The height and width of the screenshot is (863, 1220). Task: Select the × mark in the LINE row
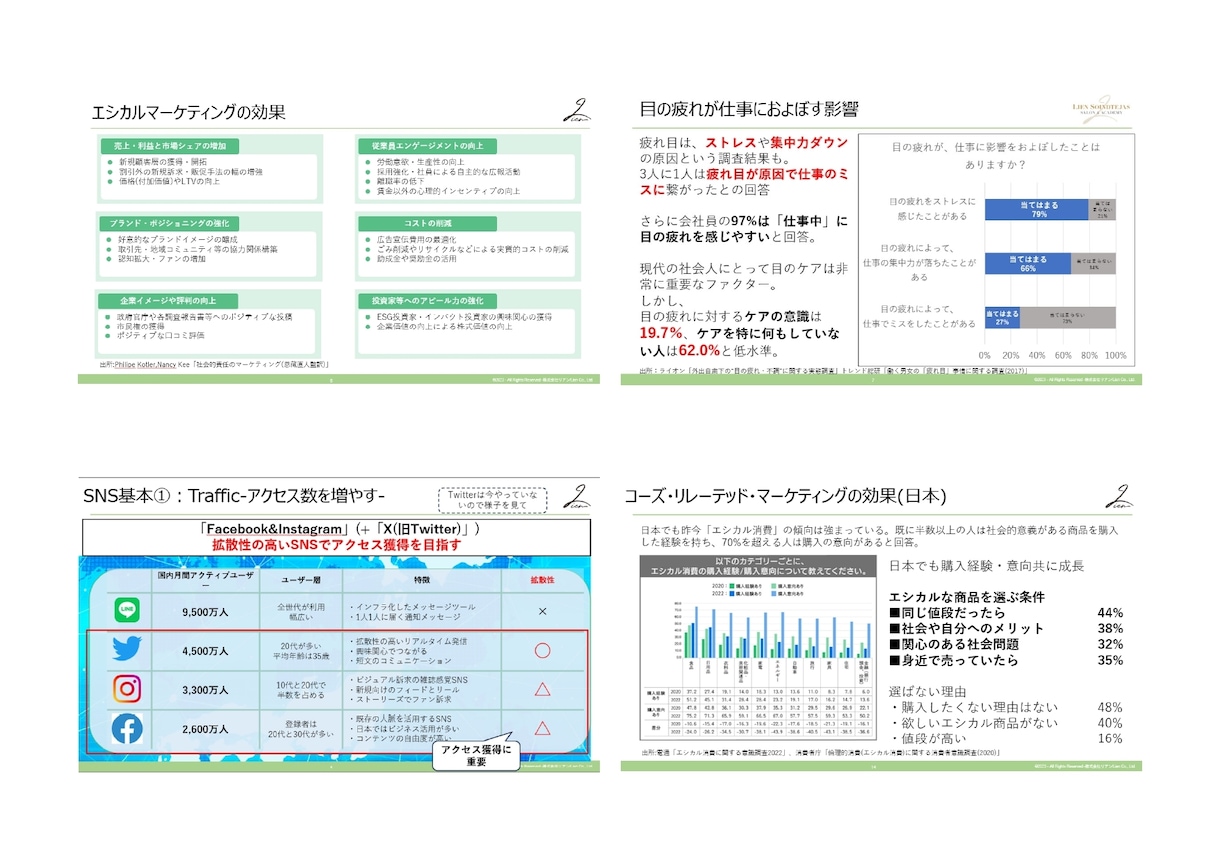[542, 610]
